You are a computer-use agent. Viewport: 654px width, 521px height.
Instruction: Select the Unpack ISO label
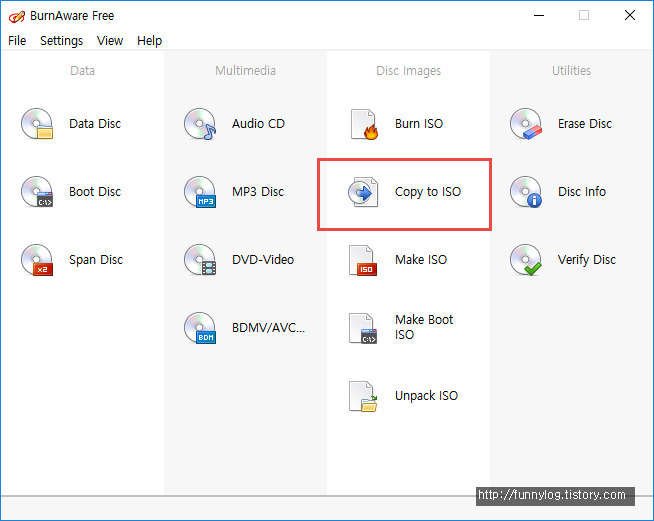tap(426, 396)
